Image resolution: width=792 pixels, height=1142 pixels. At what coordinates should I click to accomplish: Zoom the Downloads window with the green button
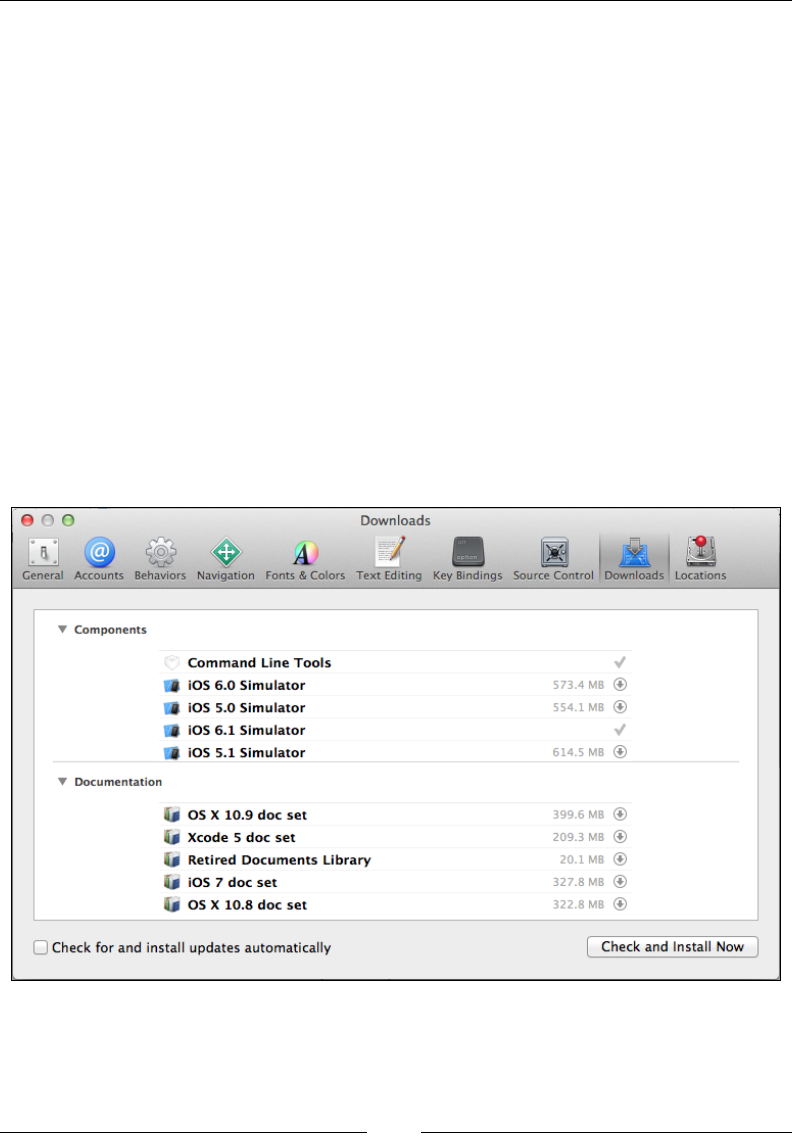pos(68,520)
